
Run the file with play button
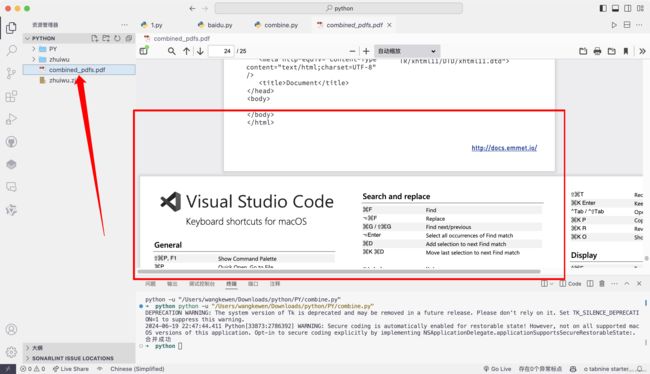coord(614,25)
